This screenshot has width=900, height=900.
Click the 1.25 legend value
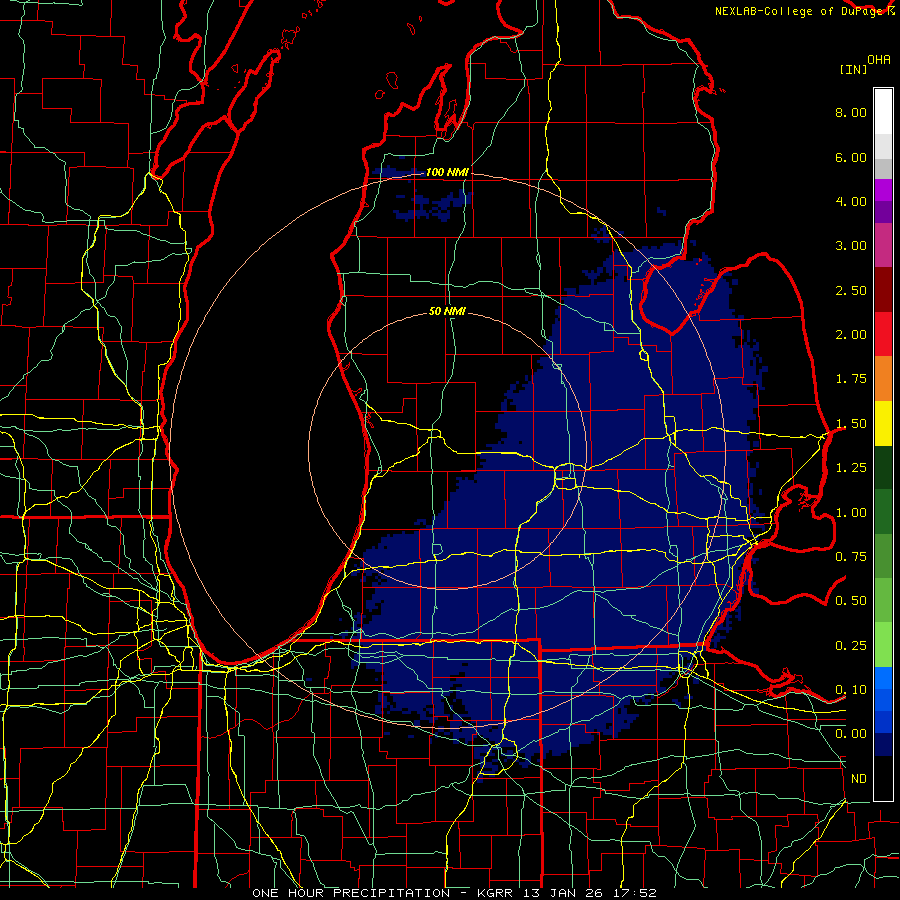pyautogui.click(x=851, y=468)
